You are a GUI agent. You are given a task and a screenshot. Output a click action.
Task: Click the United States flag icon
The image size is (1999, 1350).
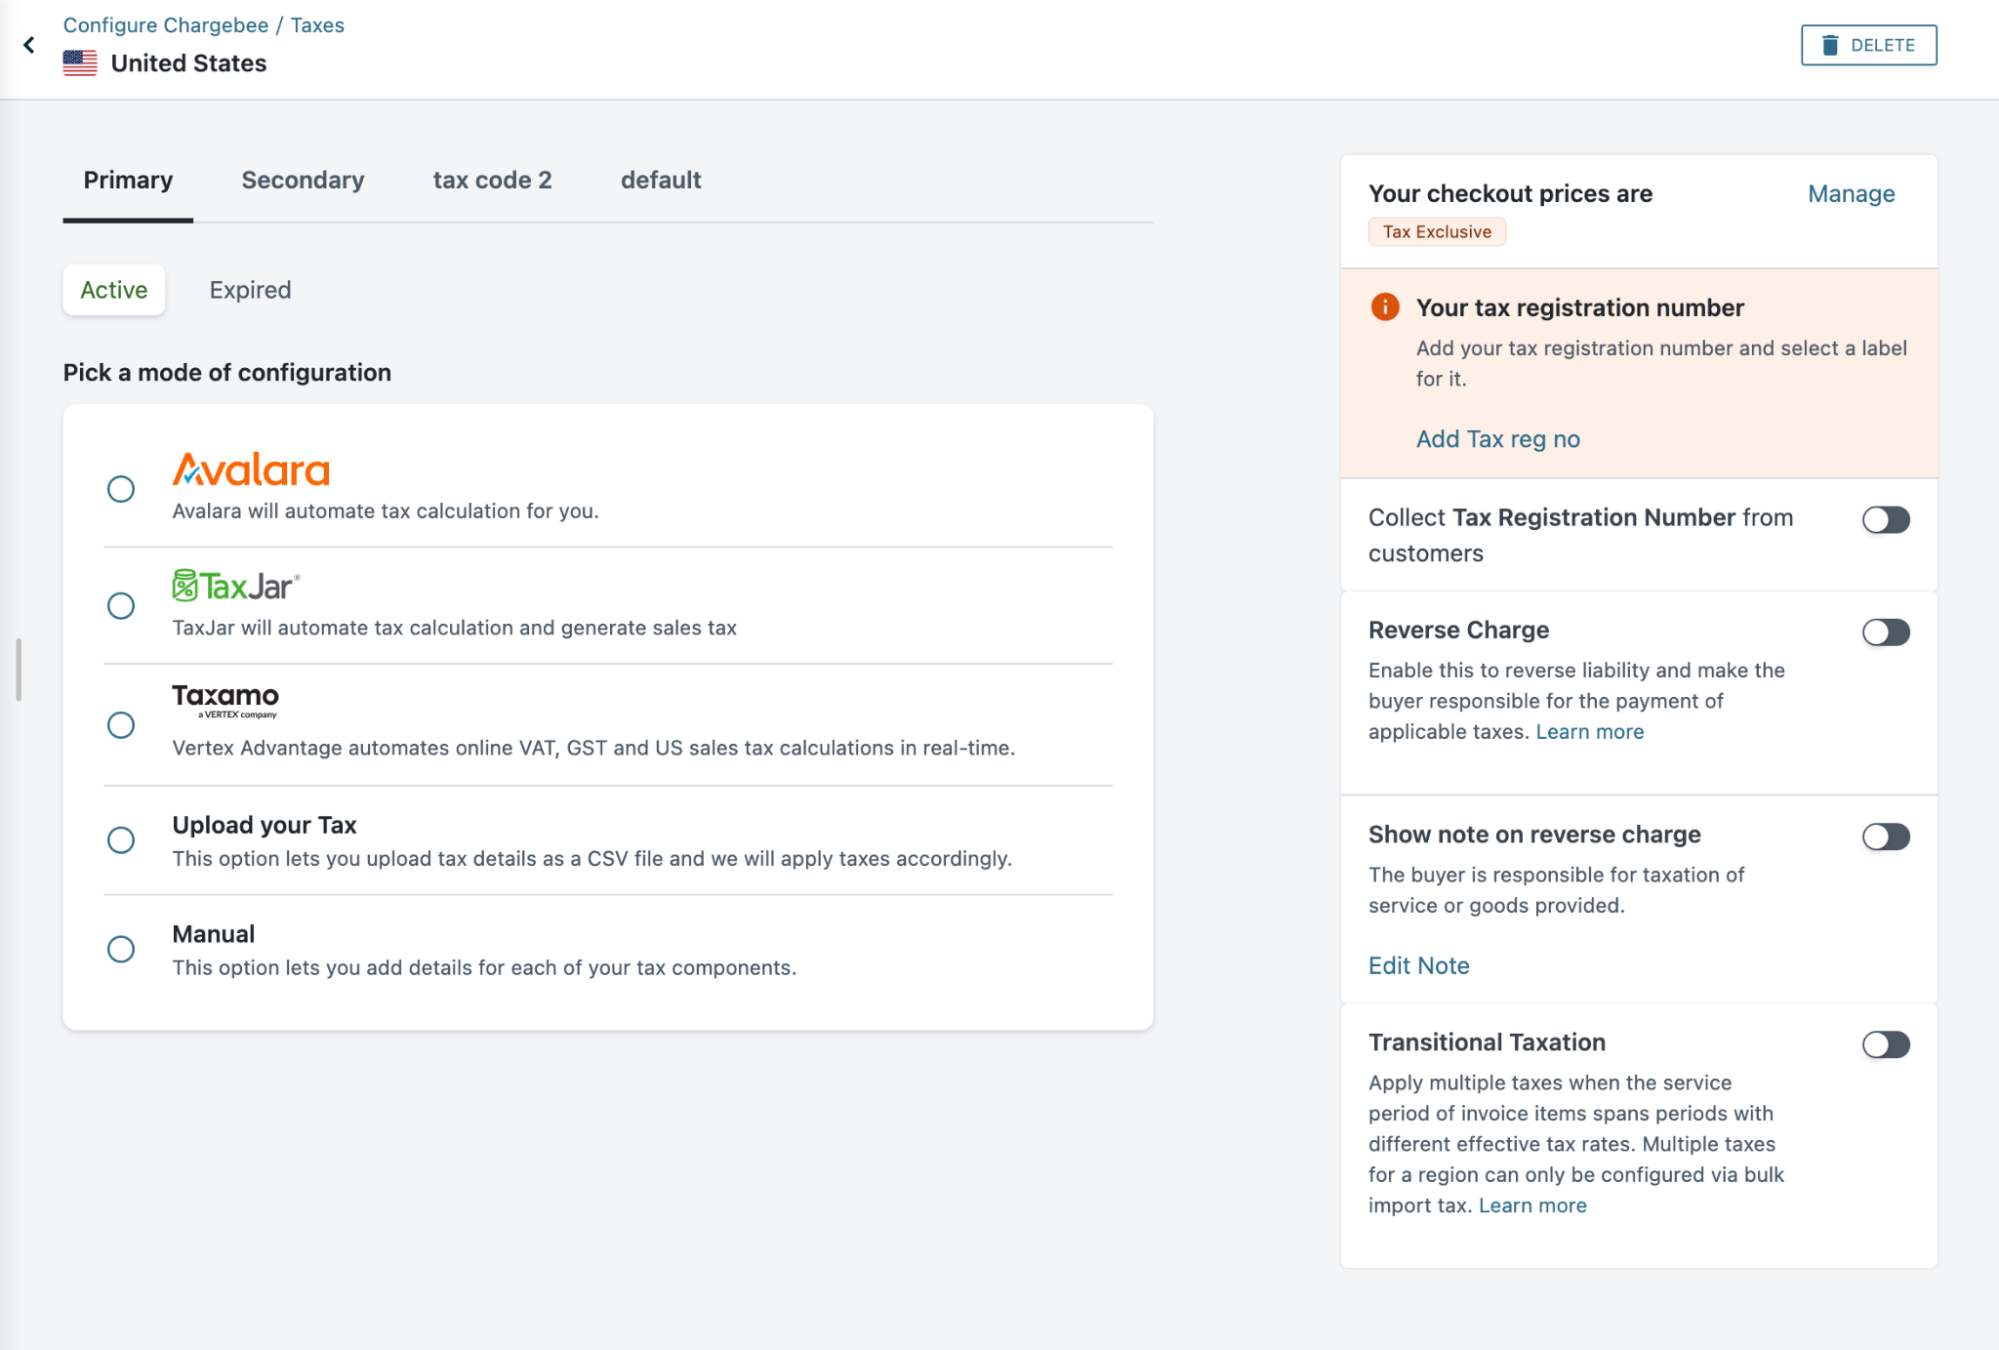80,63
